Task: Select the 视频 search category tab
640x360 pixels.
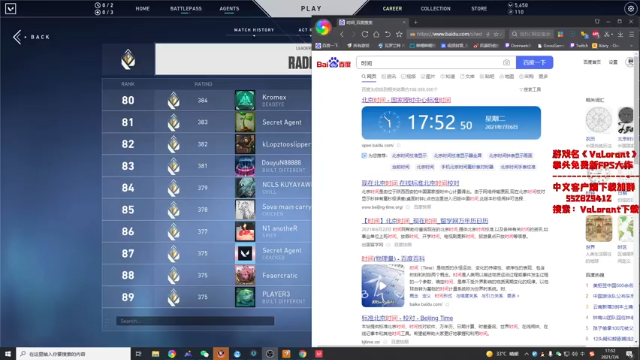Action: point(408,77)
